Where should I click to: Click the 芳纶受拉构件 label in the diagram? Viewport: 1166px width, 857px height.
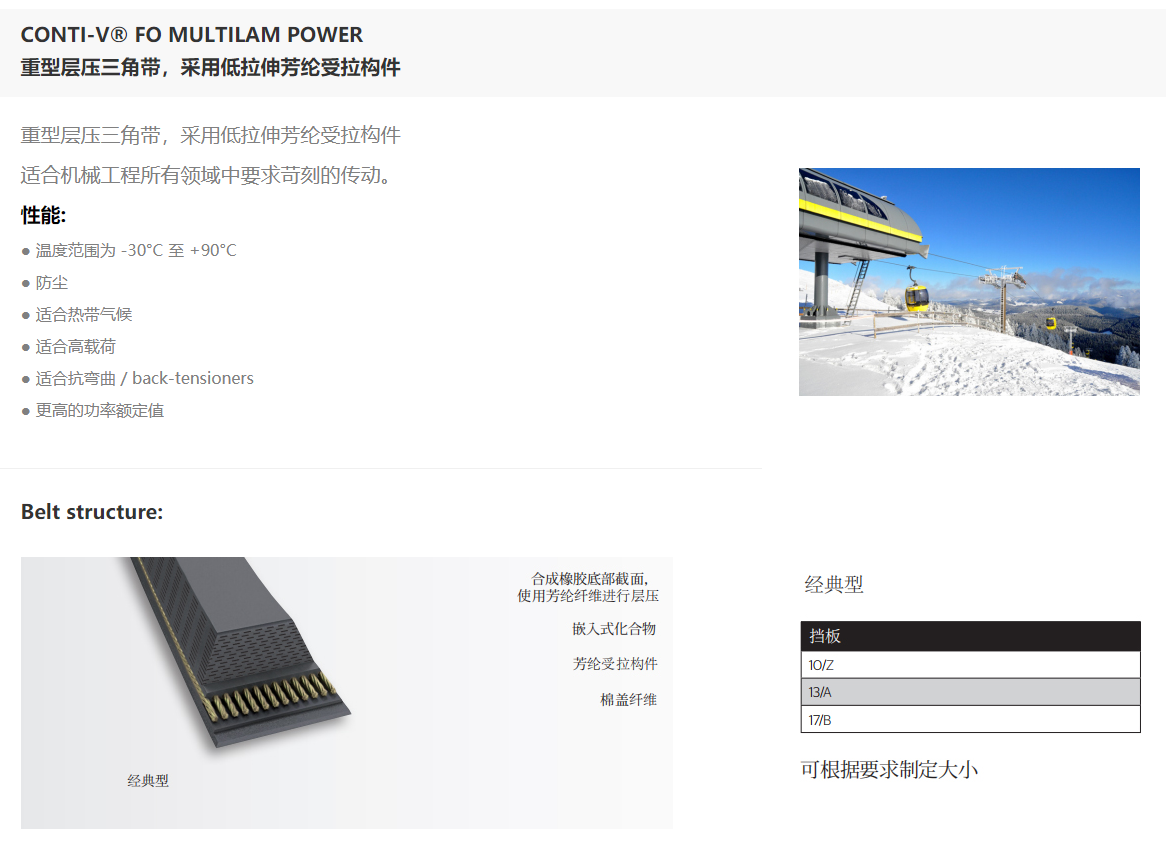click(615, 664)
